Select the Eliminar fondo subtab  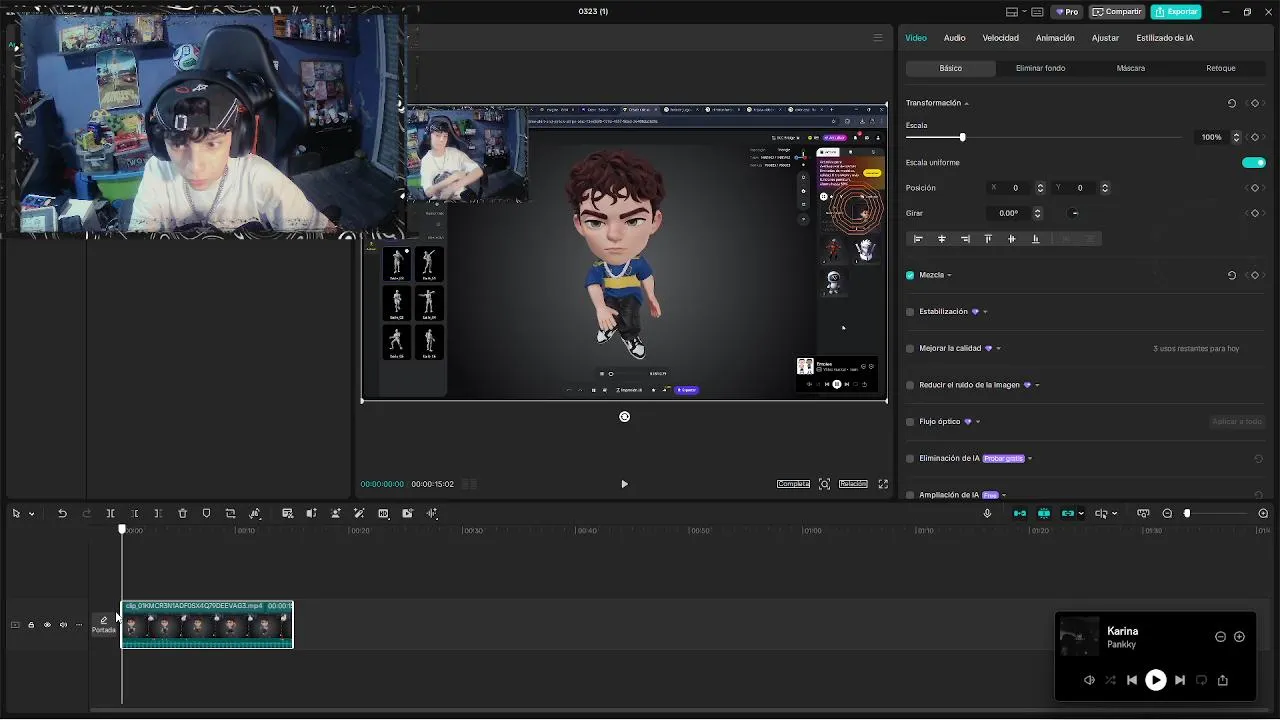pos(1040,68)
